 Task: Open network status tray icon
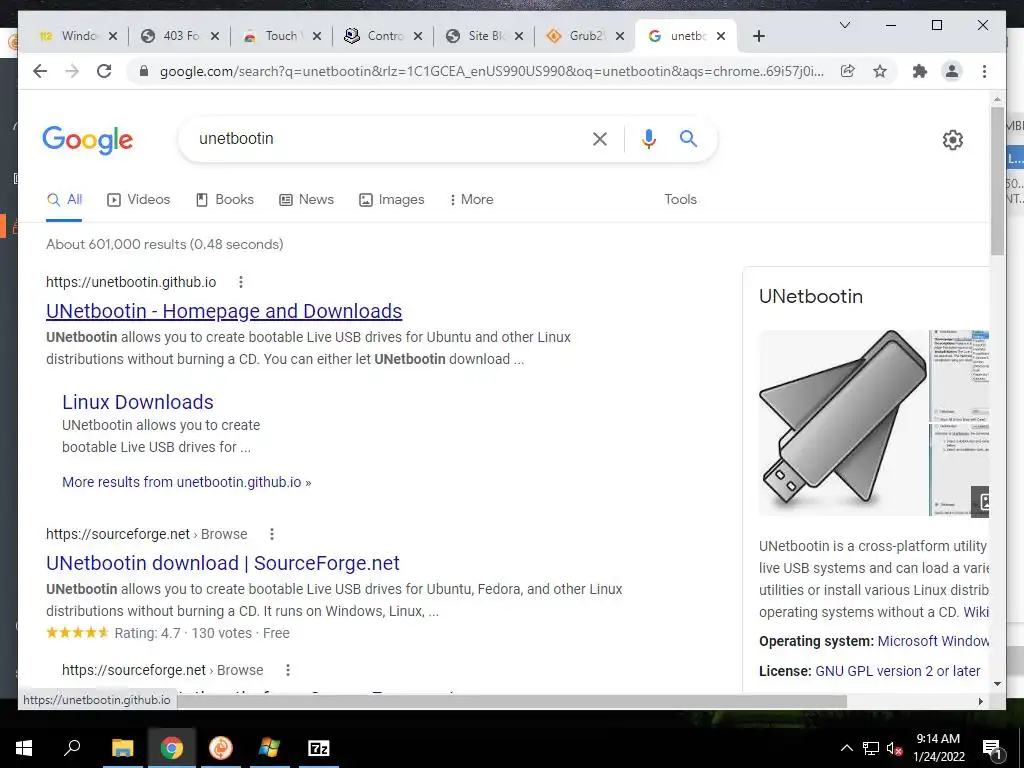coord(871,748)
